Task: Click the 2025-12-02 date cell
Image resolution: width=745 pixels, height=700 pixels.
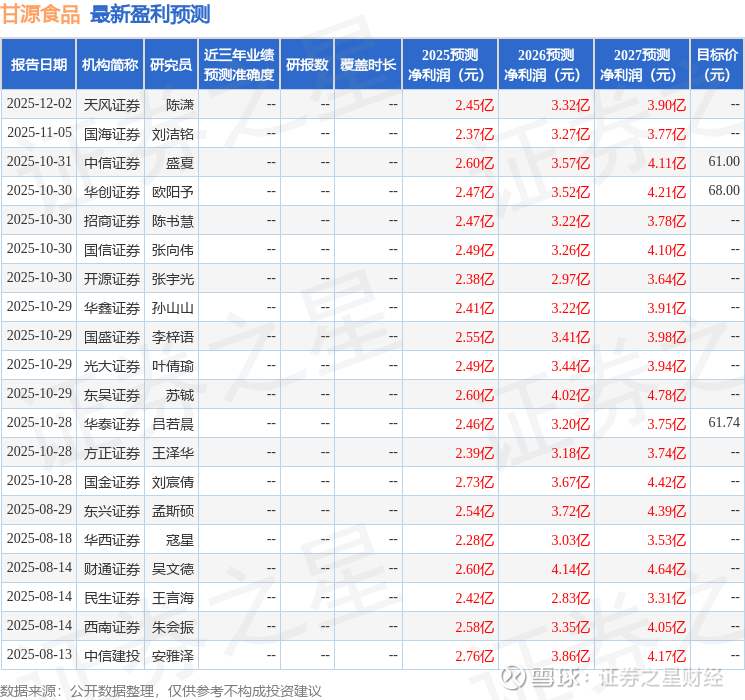Action: 39,104
